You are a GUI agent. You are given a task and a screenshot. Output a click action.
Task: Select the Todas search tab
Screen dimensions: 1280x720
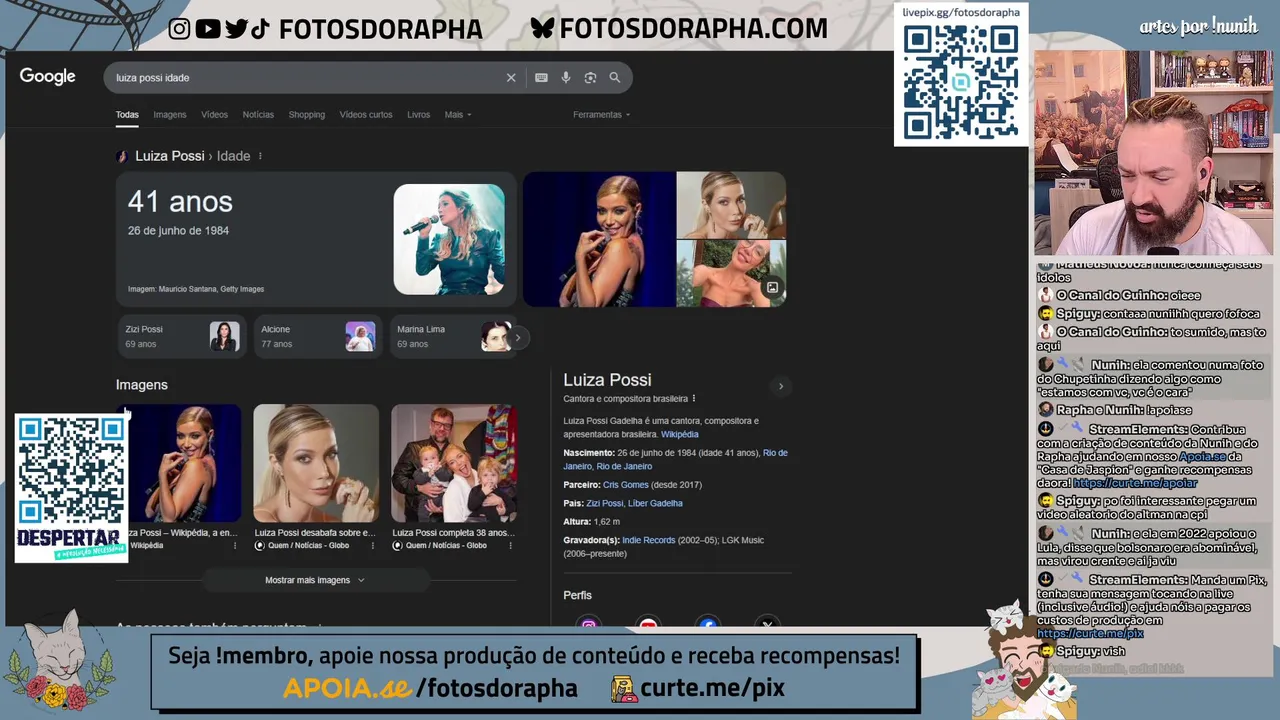(x=127, y=115)
